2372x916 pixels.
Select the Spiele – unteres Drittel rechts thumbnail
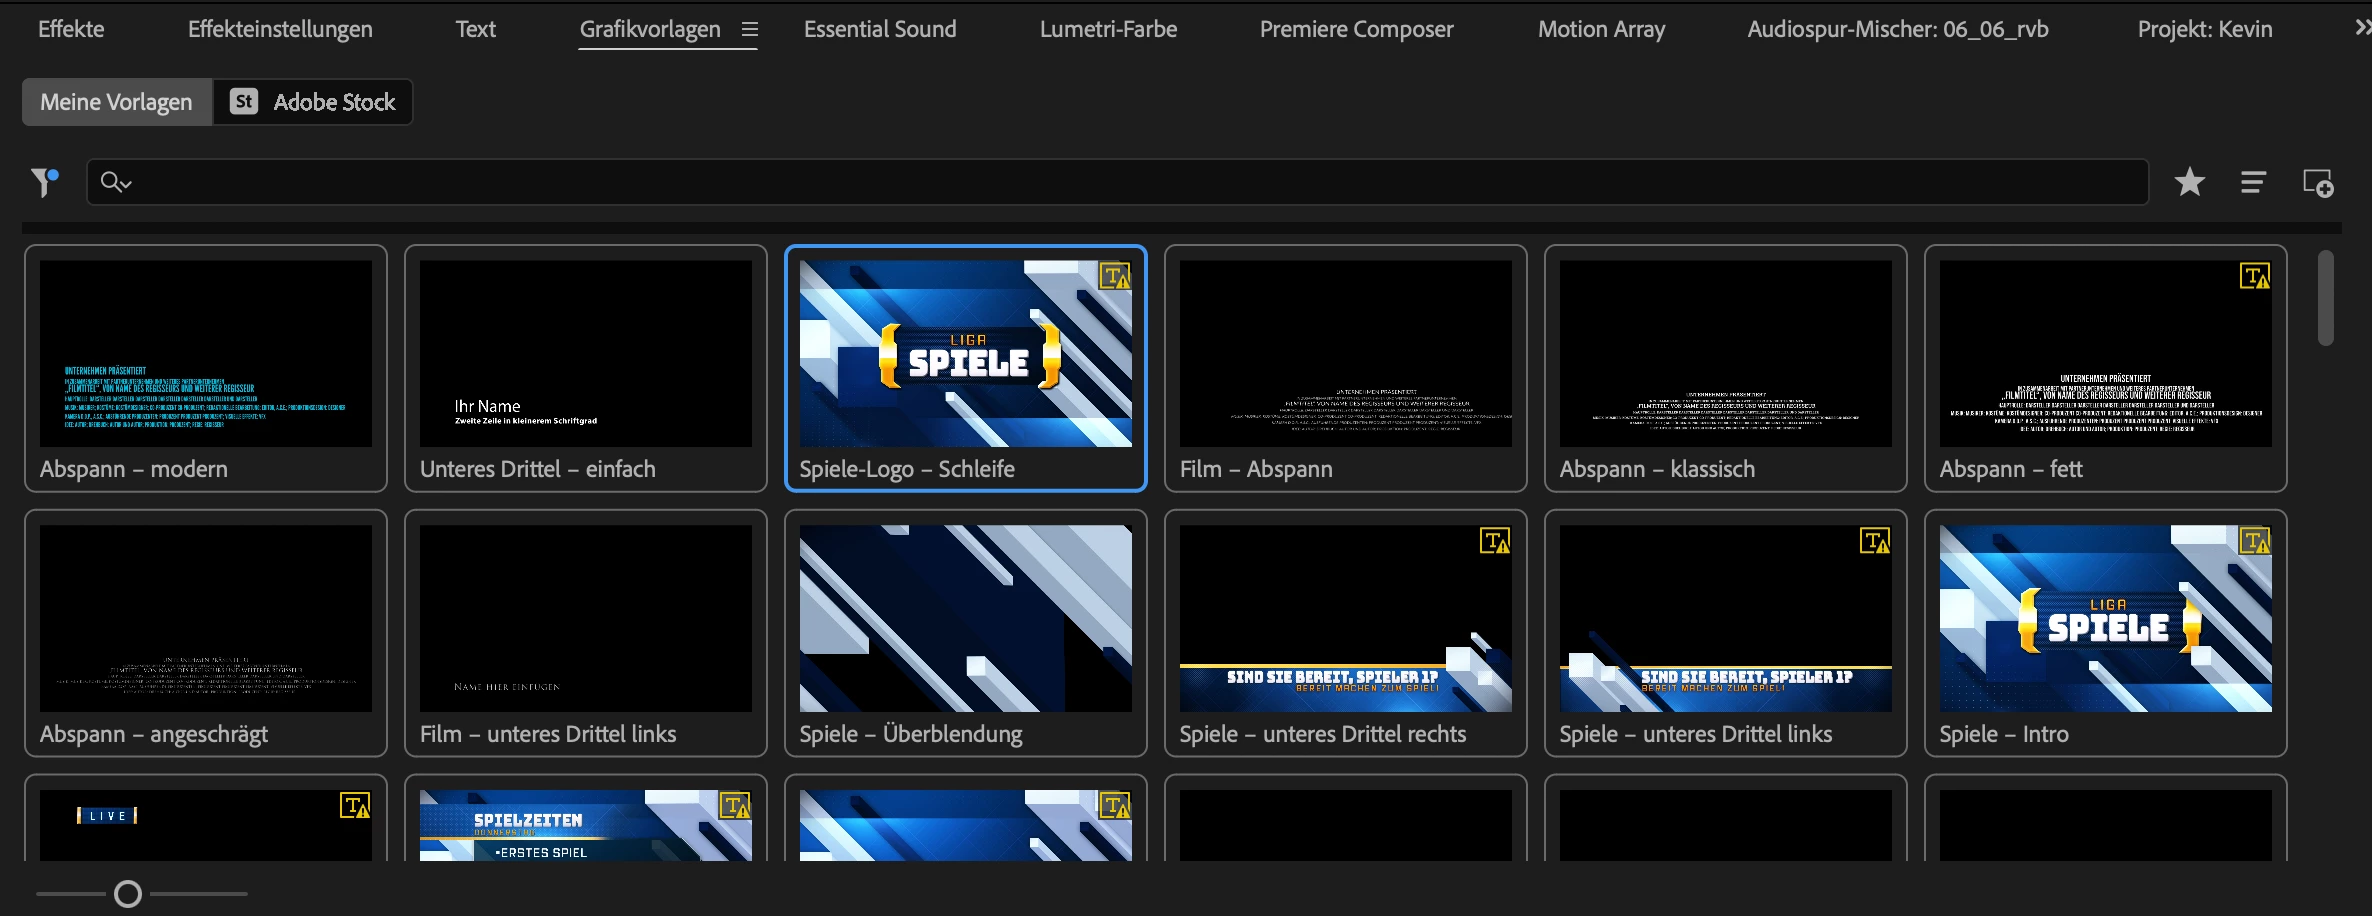coord(1346,619)
